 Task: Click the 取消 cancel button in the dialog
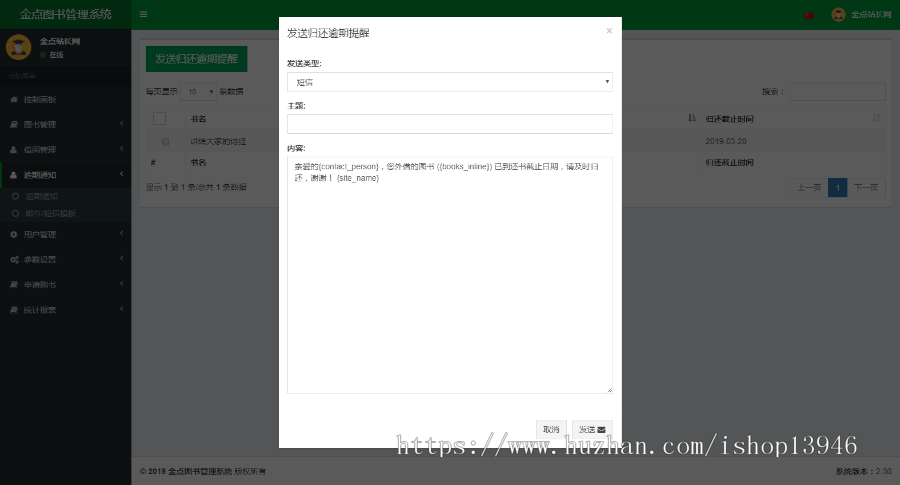[551, 429]
